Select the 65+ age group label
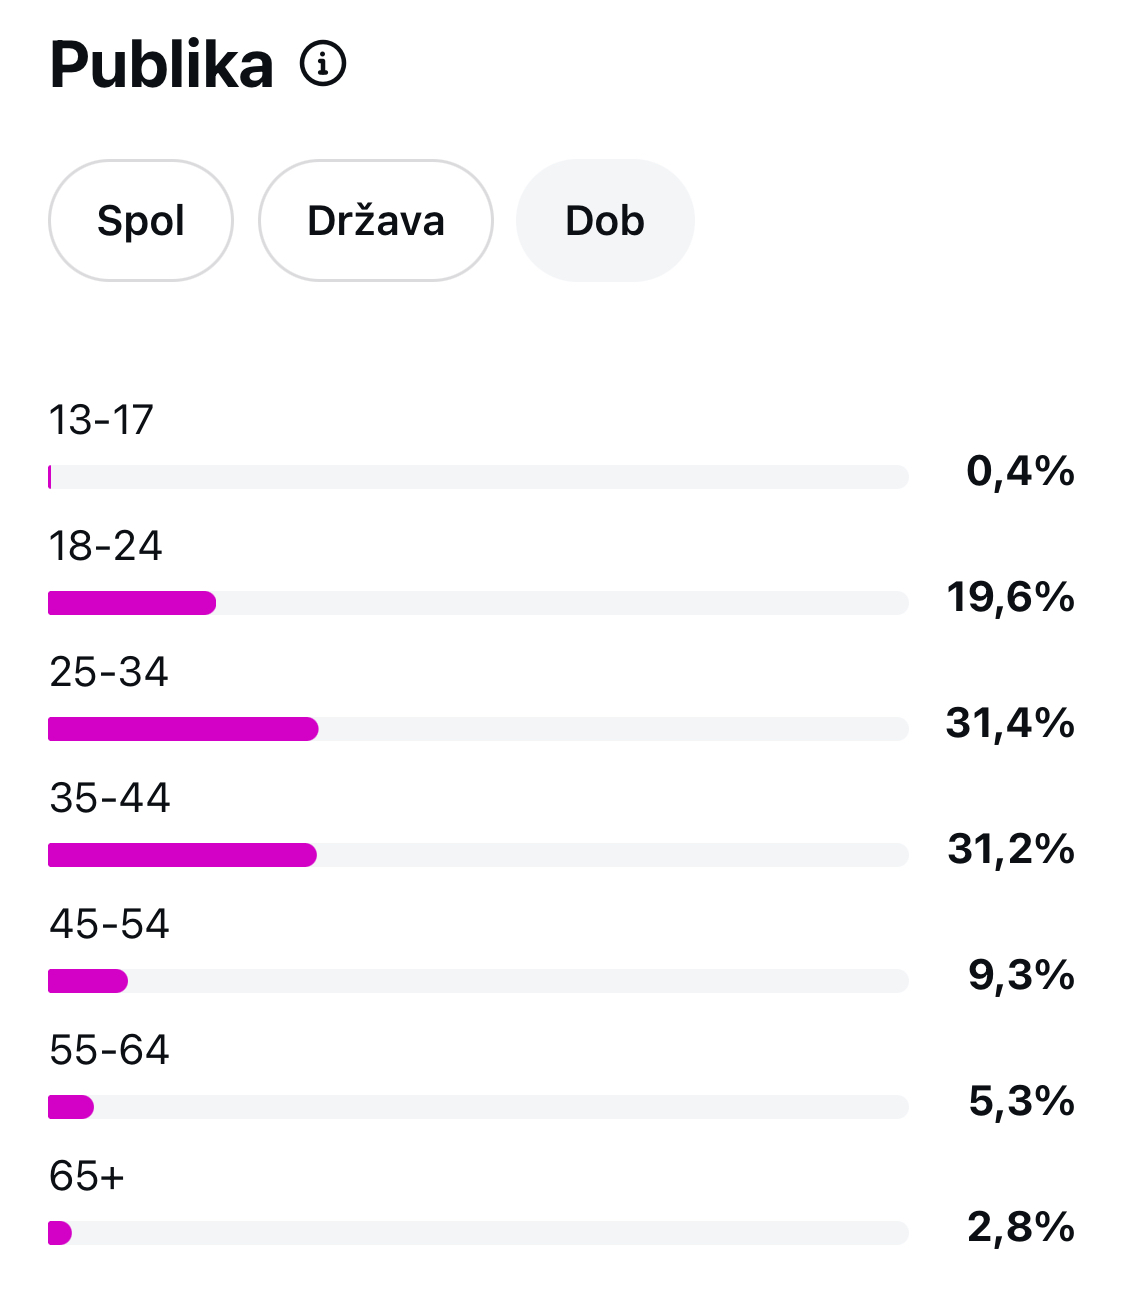 [86, 1176]
